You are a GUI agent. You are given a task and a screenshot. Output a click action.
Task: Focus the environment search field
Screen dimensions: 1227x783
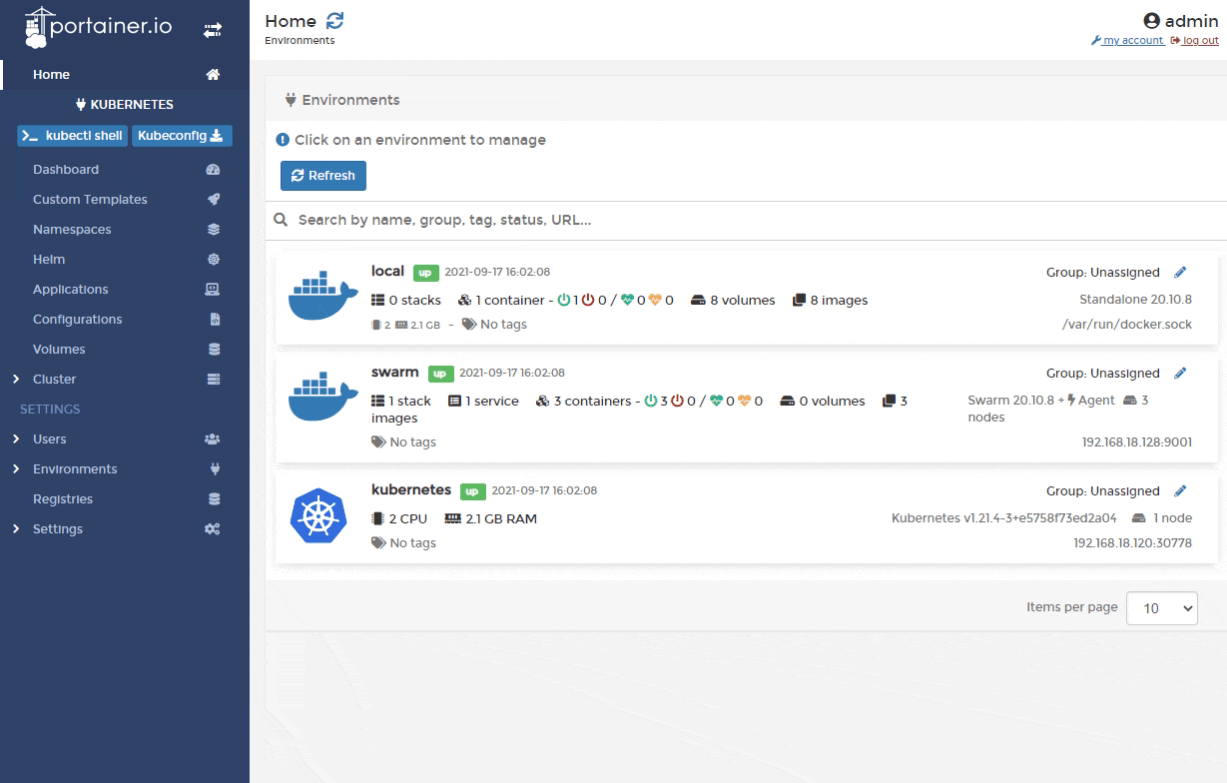746,220
